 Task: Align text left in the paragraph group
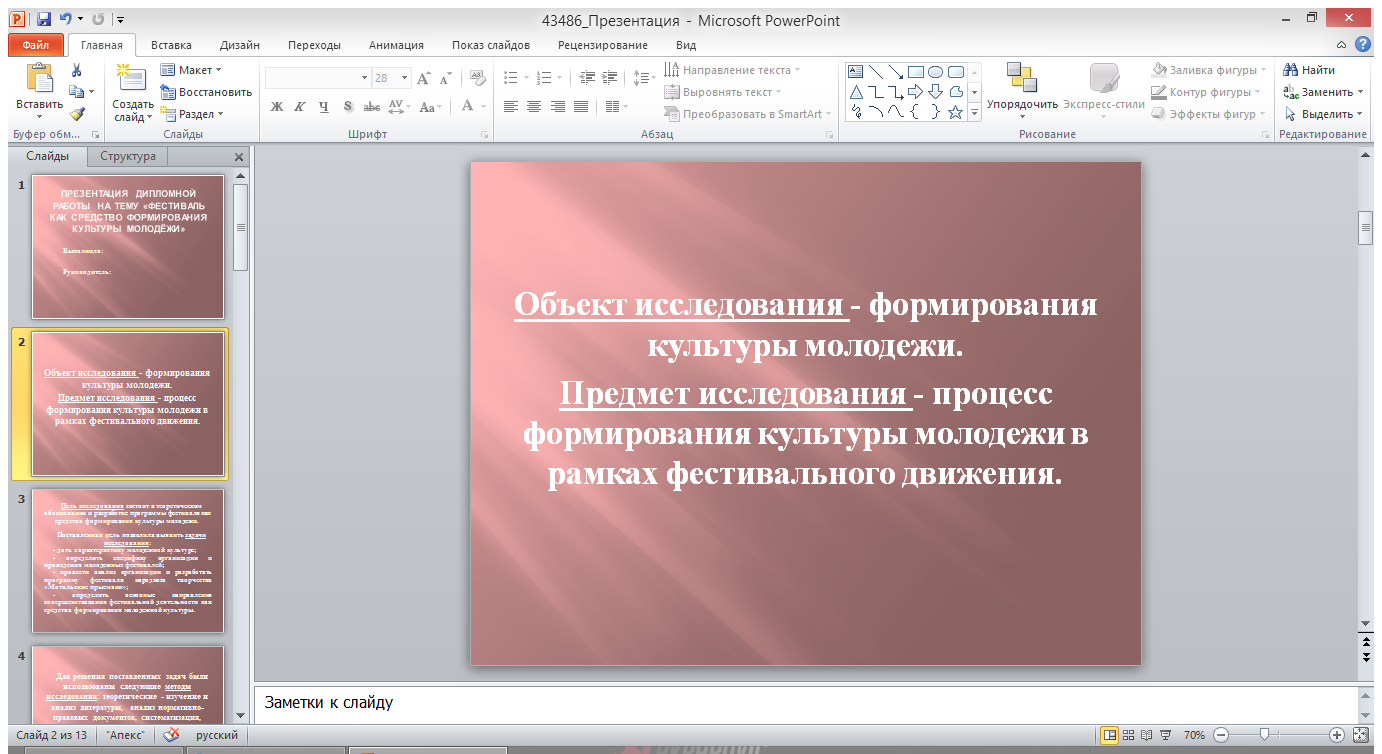[511, 107]
